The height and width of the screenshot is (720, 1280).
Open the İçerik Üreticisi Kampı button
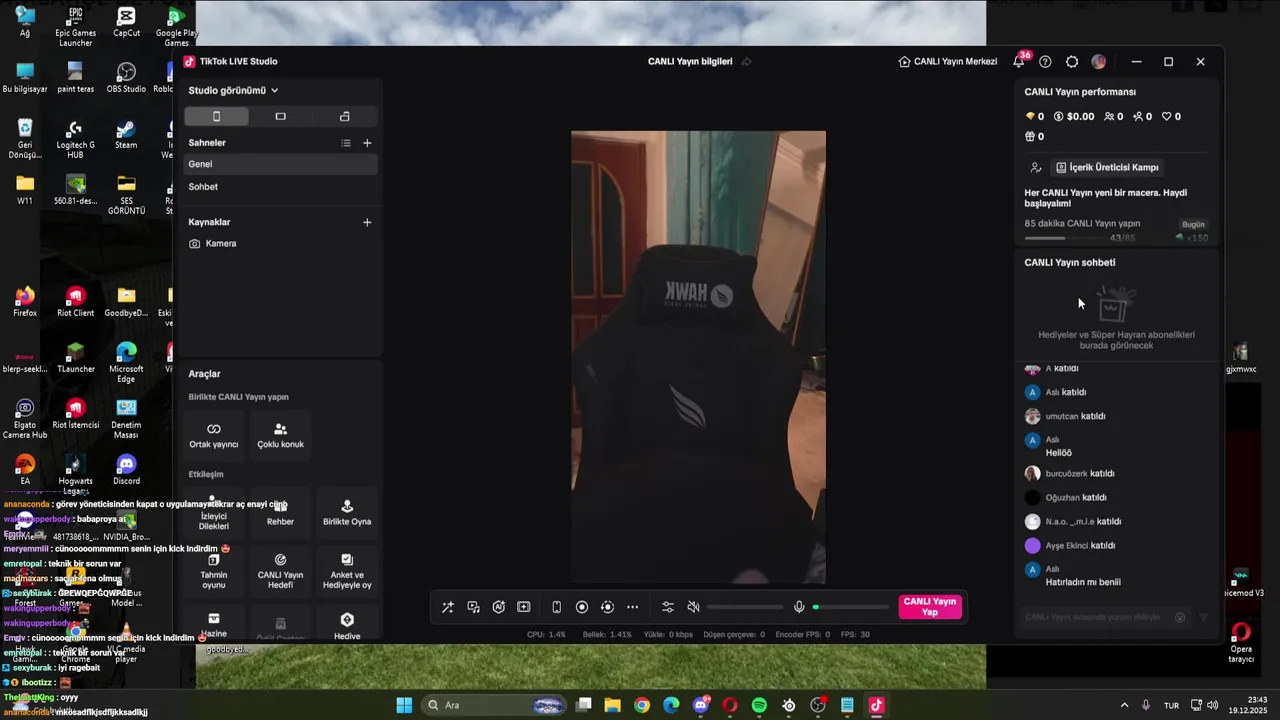(x=1108, y=168)
